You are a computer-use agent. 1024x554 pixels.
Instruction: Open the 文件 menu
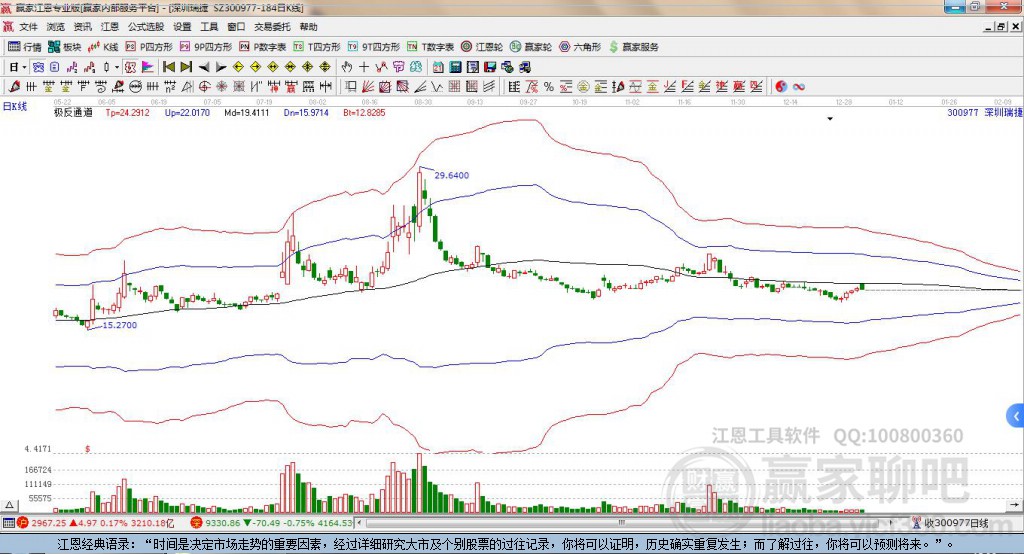[29, 27]
